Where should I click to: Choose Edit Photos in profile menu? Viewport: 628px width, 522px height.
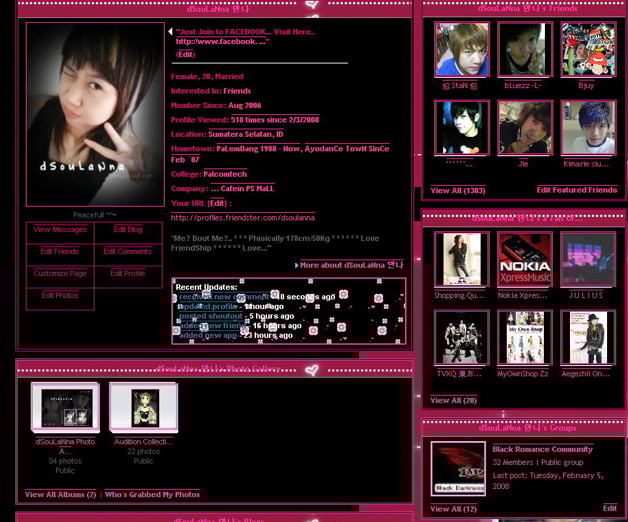click(x=60, y=296)
